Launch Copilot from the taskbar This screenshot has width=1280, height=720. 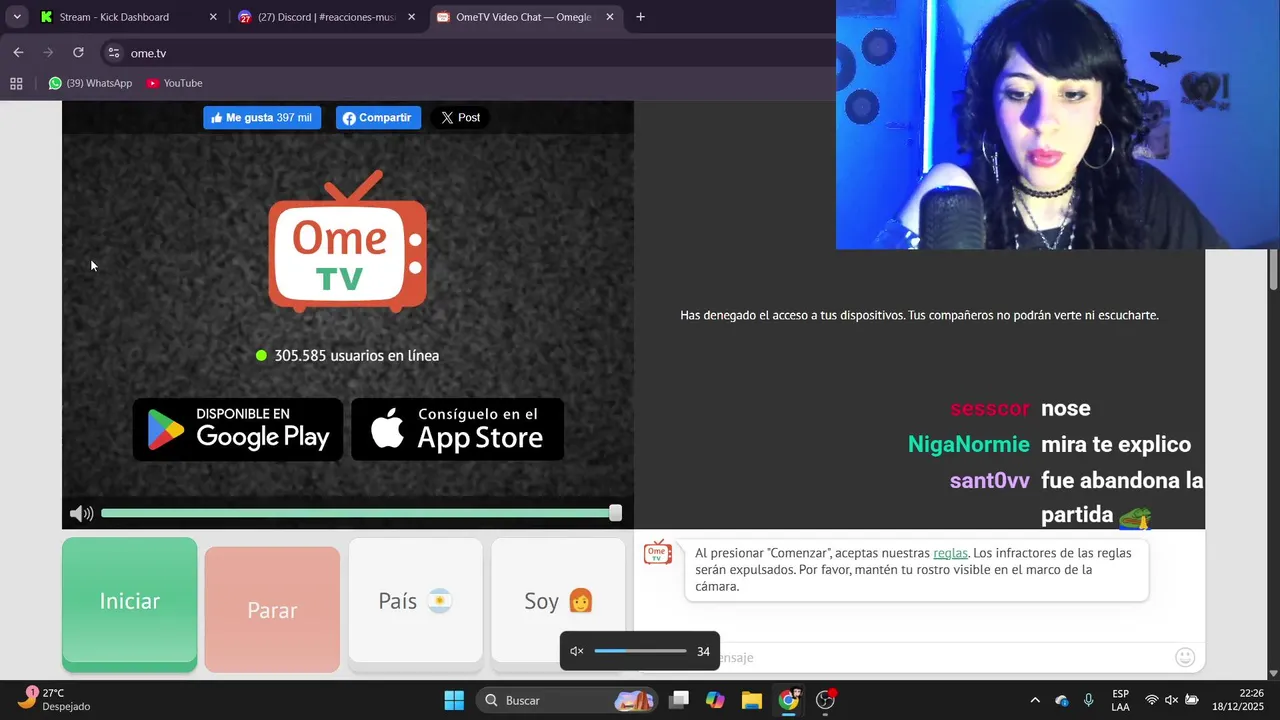715,700
